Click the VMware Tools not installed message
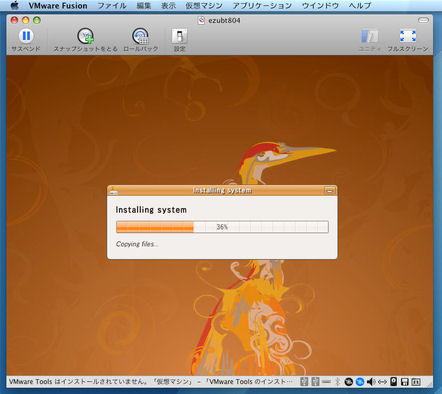The image size is (442, 394). point(150,382)
